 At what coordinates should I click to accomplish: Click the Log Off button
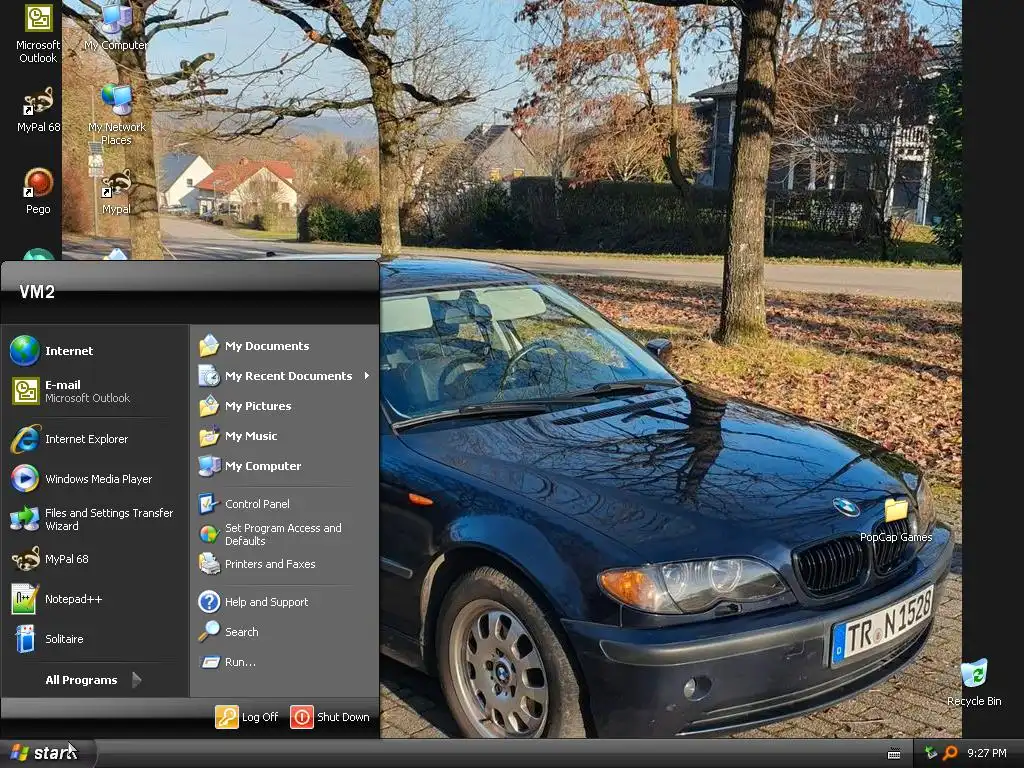(x=248, y=717)
